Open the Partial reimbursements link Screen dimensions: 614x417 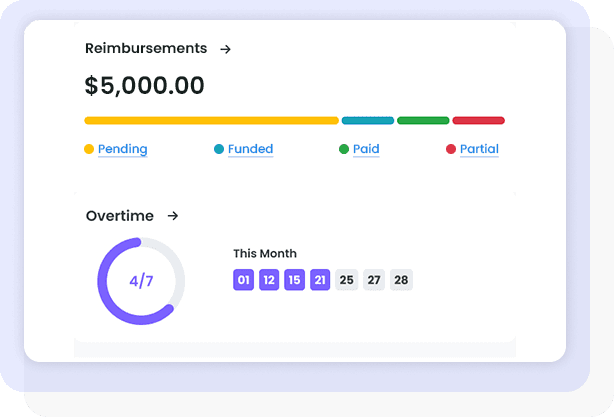[479, 149]
